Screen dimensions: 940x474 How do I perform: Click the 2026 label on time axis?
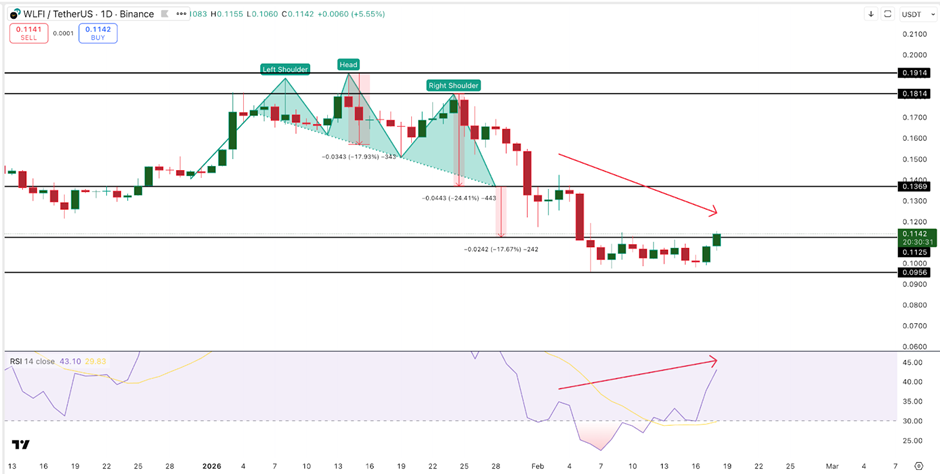(x=212, y=466)
